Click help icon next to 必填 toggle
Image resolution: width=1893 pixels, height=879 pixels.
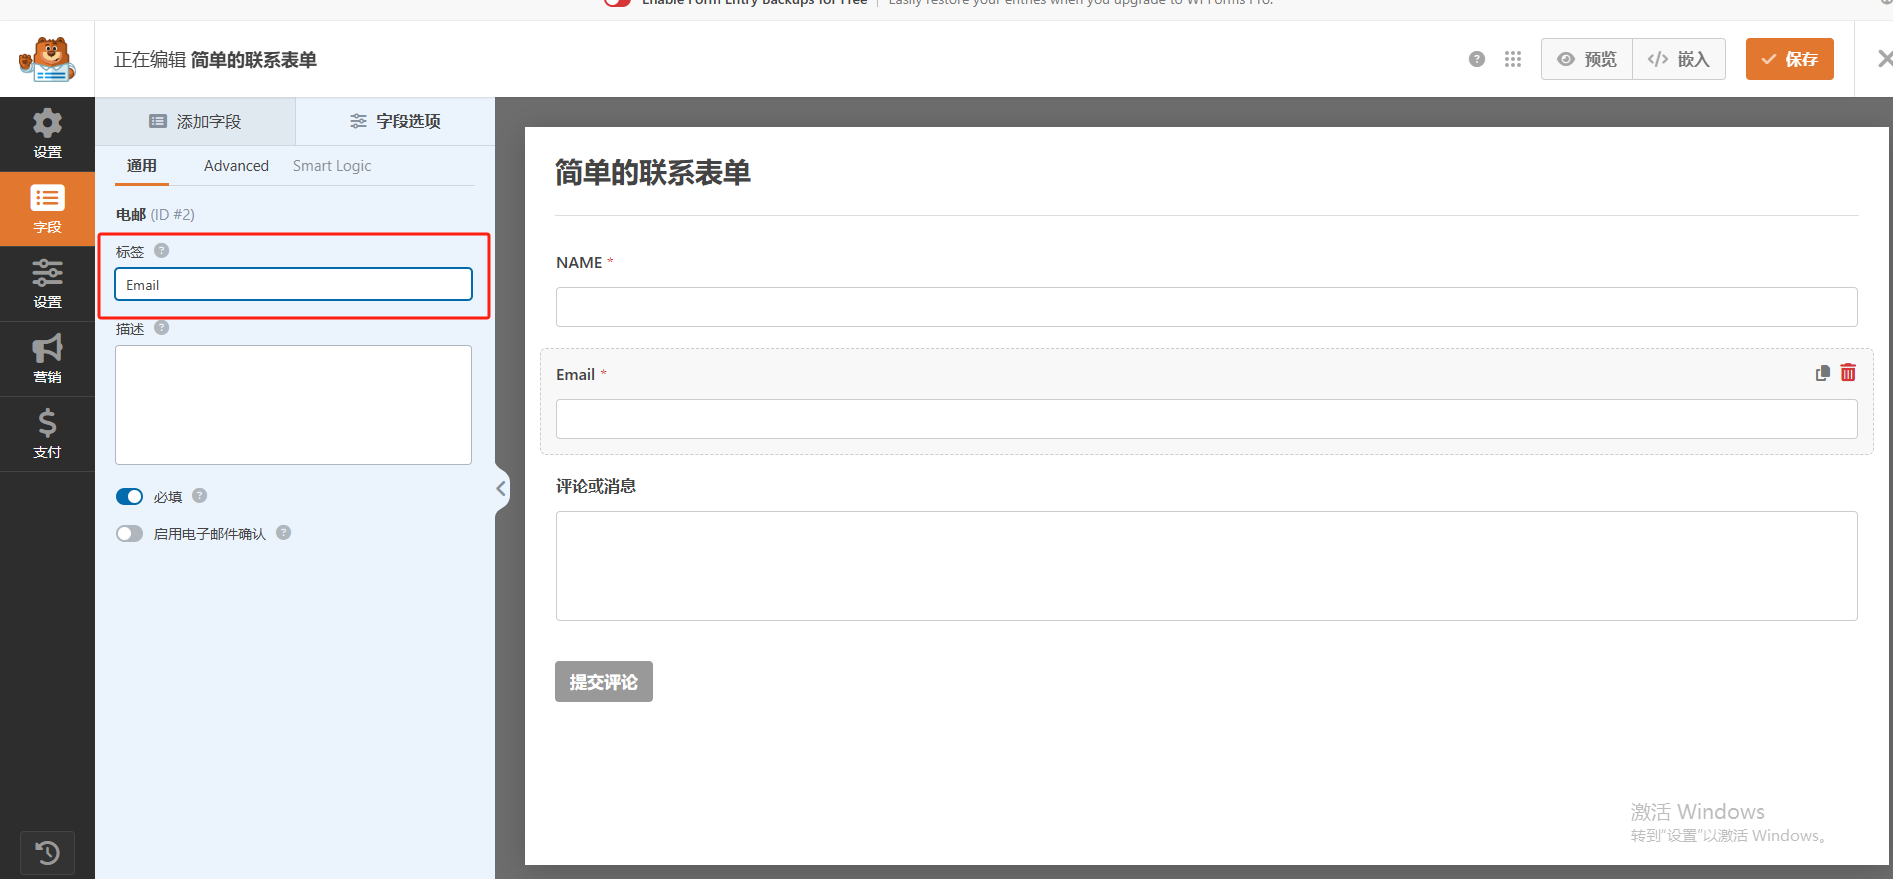click(x=200, y=496)
